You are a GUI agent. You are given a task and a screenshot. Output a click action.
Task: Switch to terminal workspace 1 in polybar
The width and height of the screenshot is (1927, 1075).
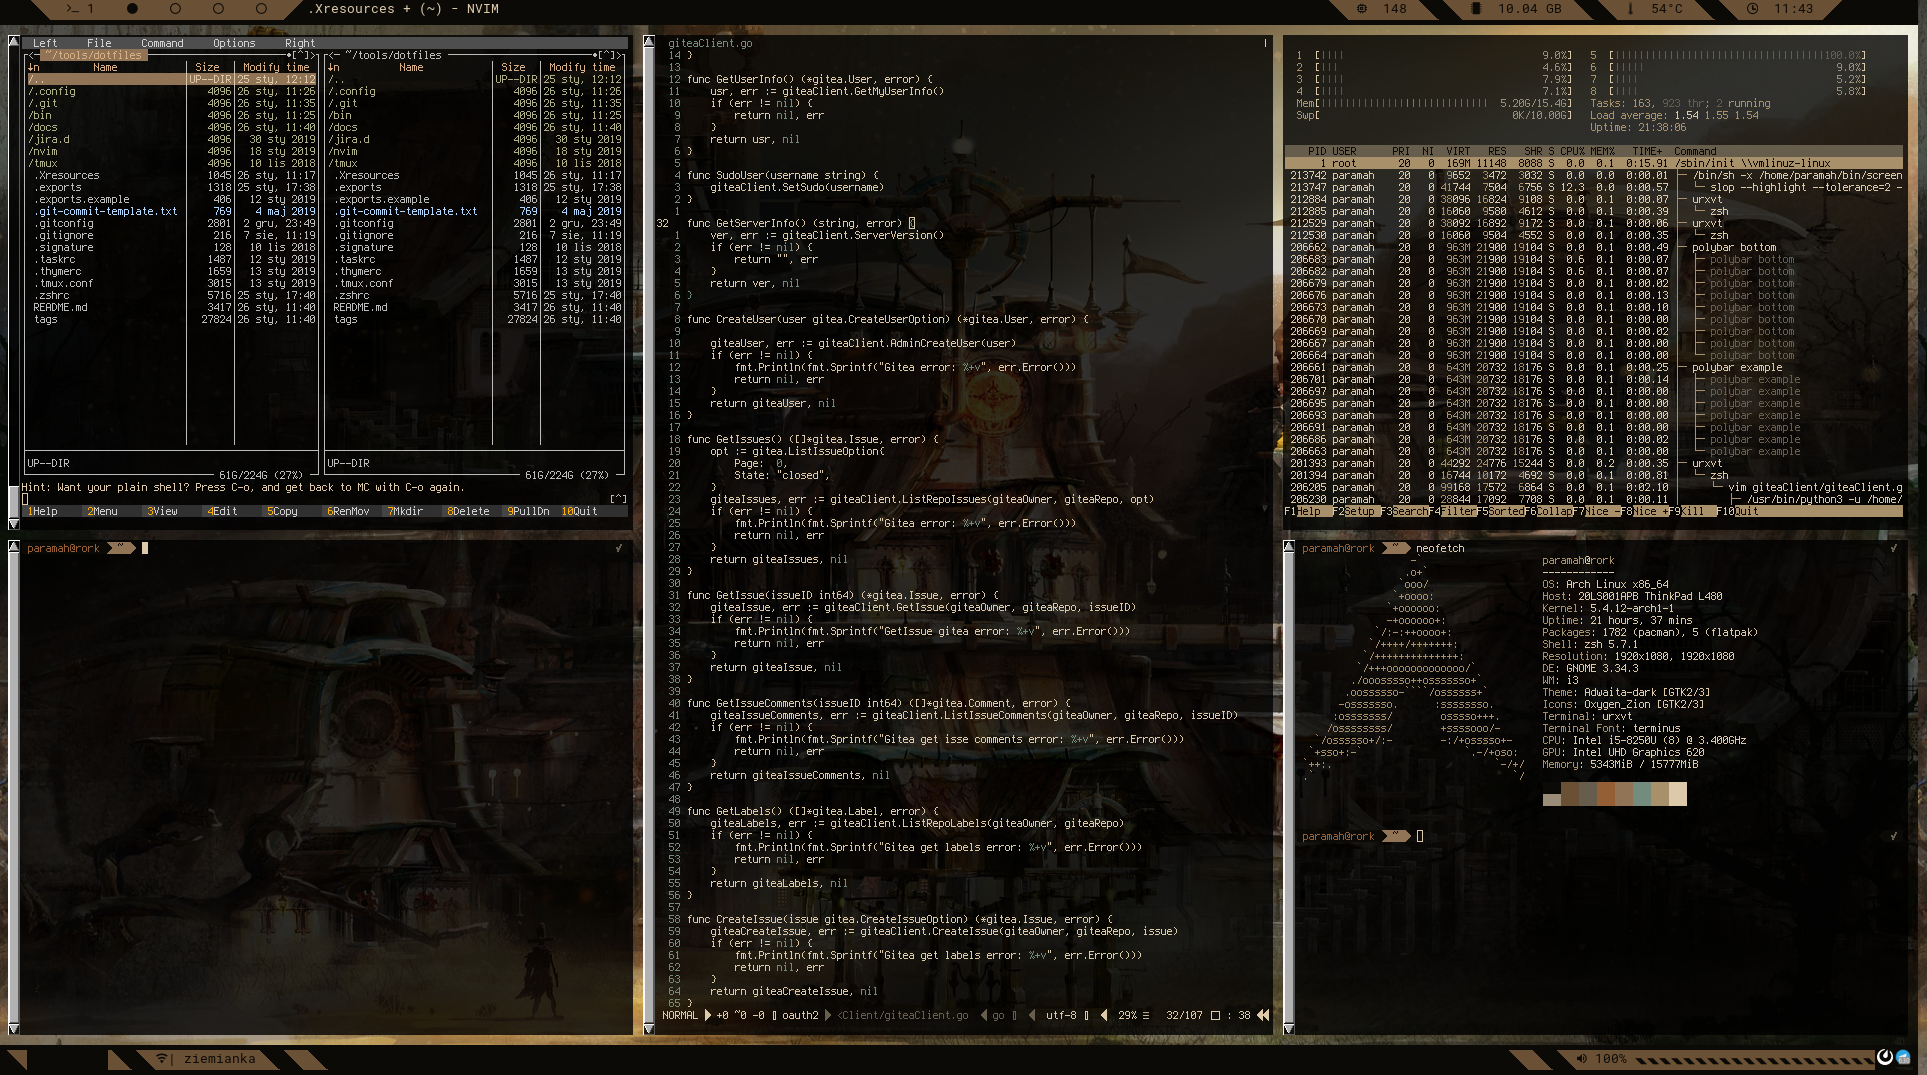coord(80,9)
